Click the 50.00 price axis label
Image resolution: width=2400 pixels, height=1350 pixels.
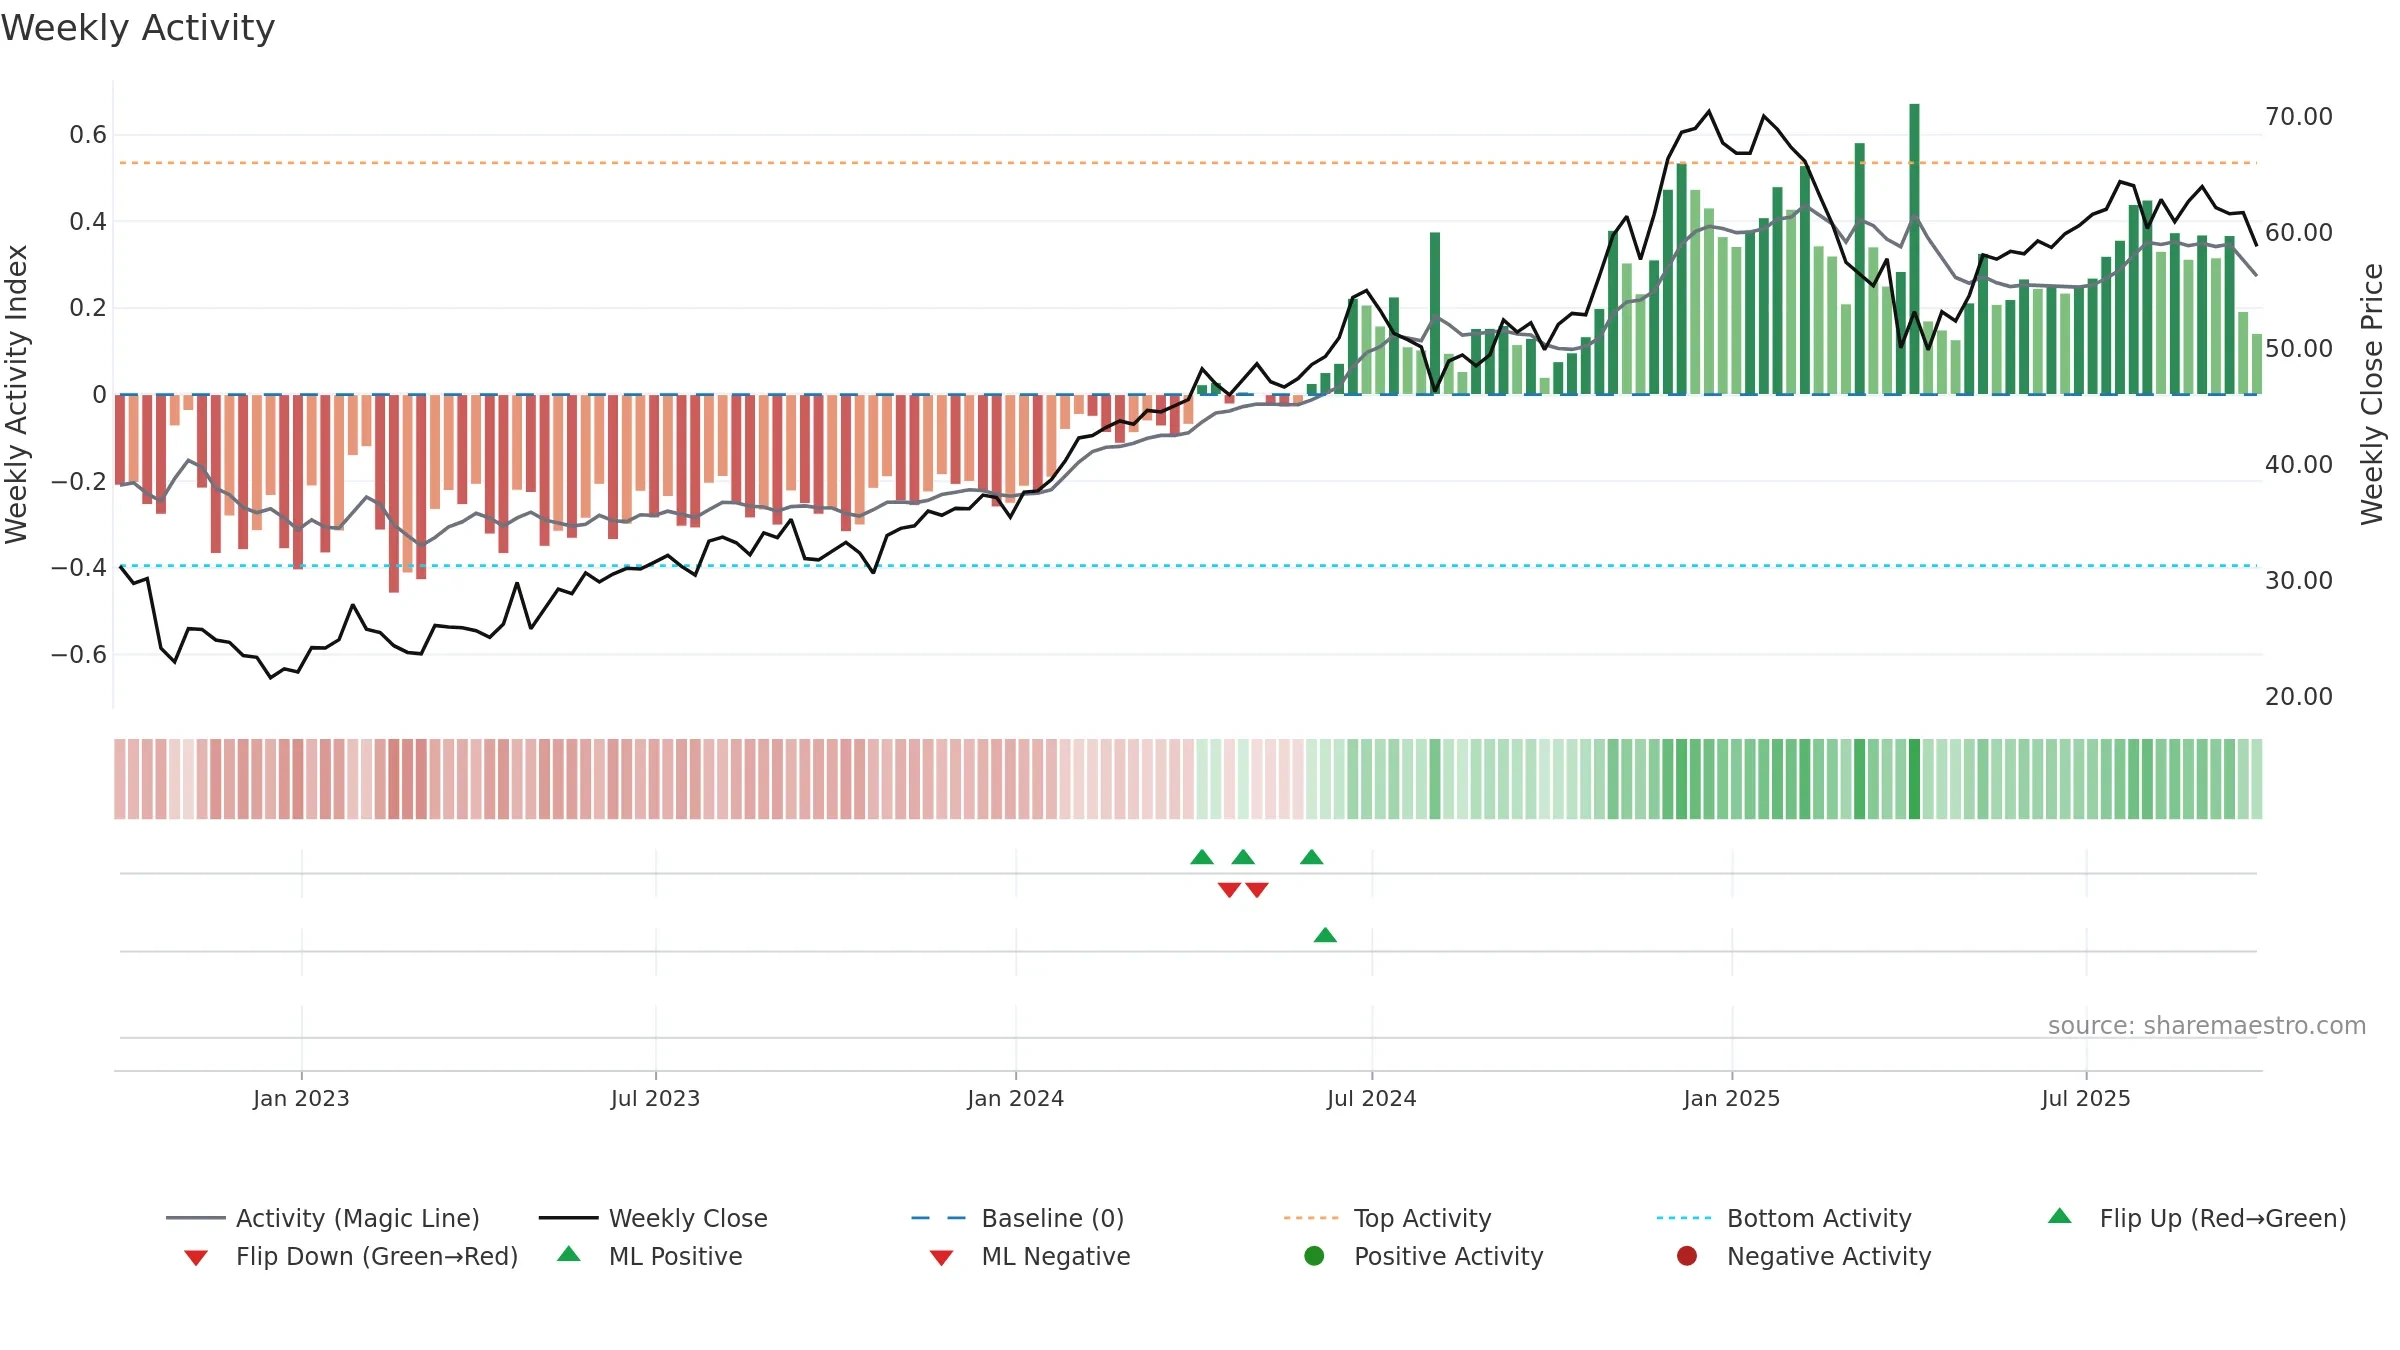pos(2298,348)
